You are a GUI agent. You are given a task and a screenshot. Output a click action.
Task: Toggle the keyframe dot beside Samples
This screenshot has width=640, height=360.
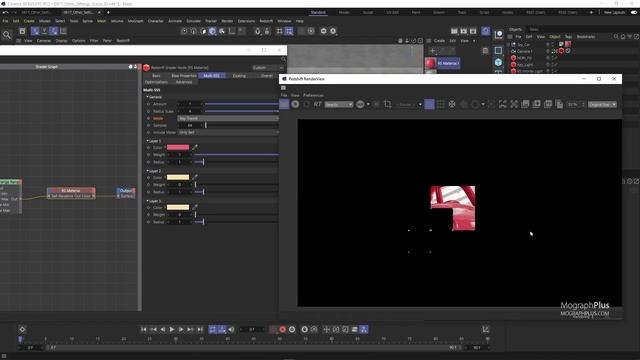(x=149, y=125)
